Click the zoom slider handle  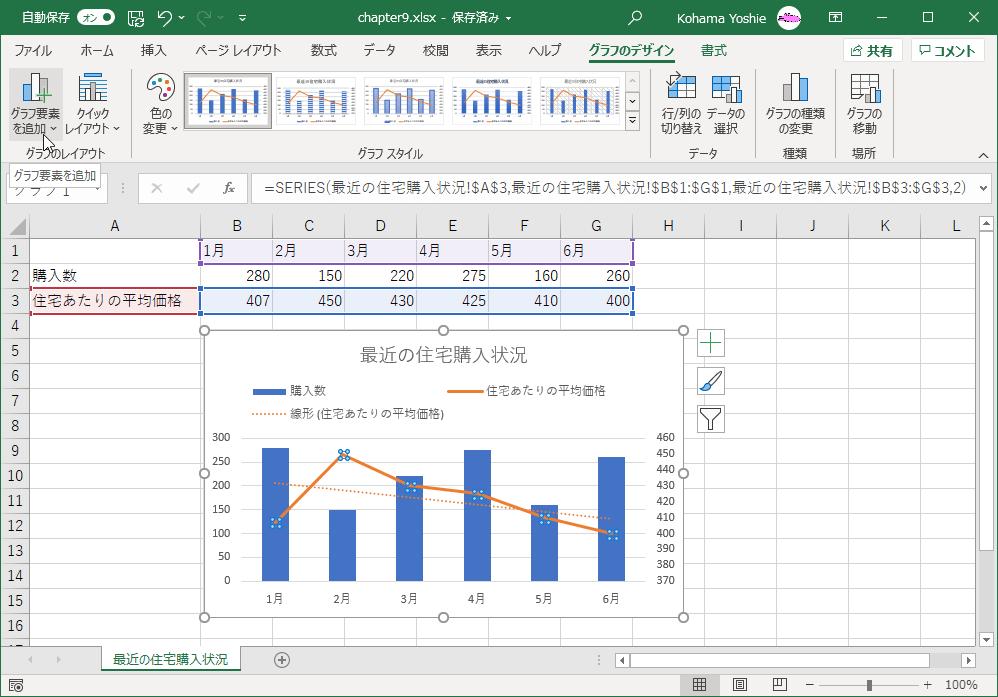[869, 686]
